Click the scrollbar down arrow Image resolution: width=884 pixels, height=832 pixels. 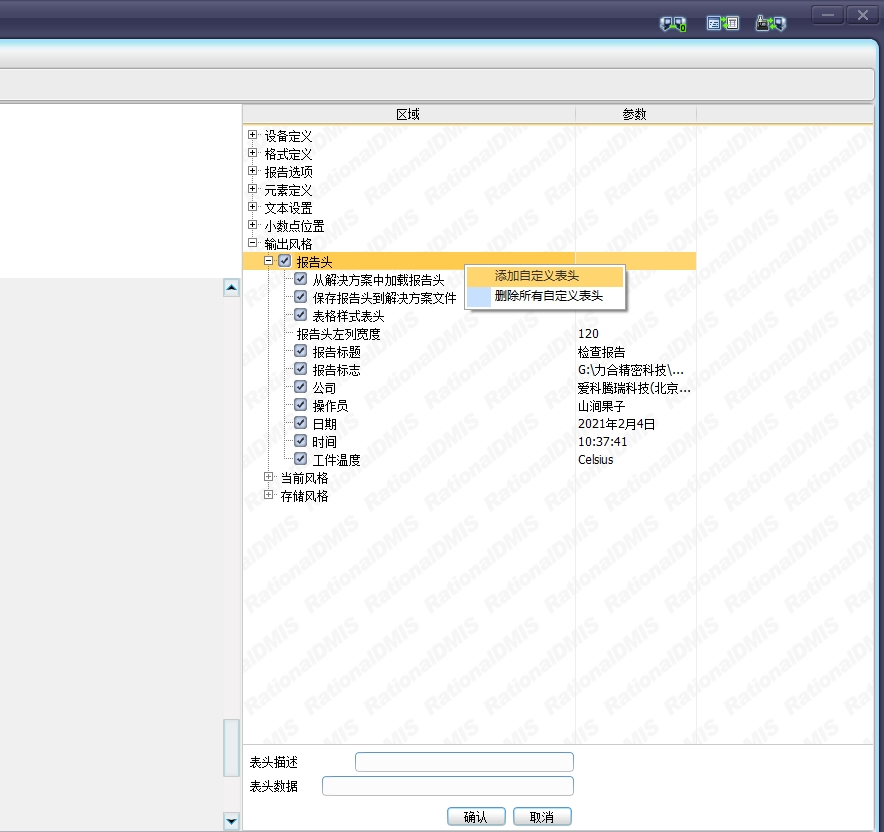(x=231, y=821)
